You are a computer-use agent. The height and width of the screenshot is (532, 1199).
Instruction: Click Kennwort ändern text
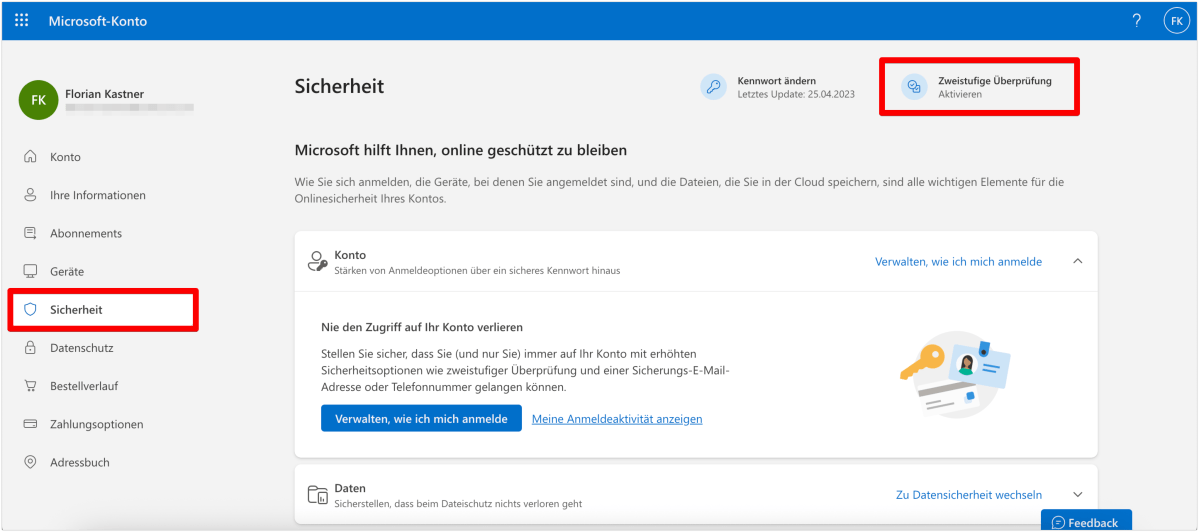(x=776, y=80)
